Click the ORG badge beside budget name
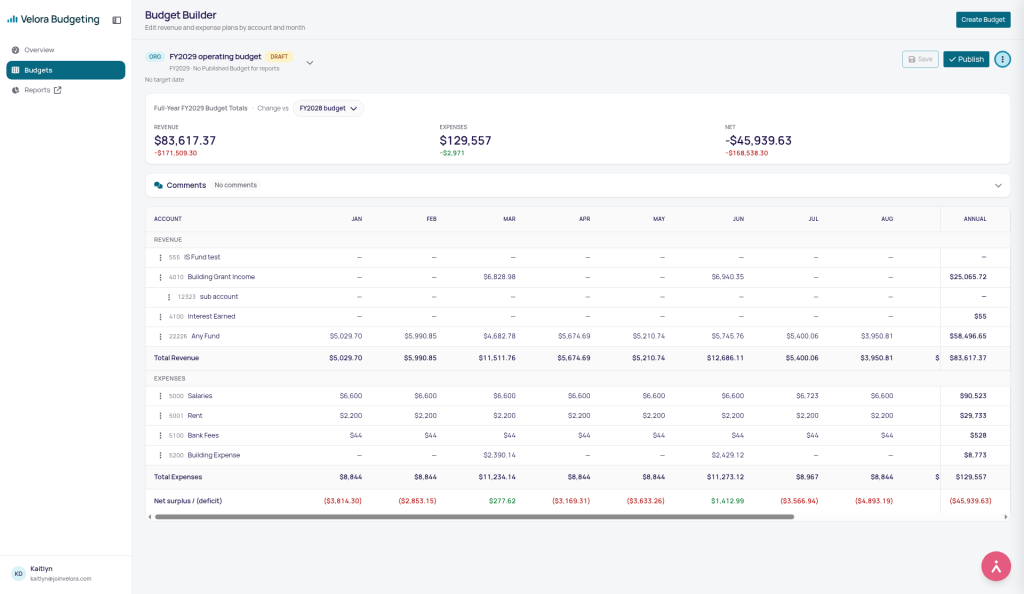Viewport: 1024px width, 594px height. pyautogui.click(x=155, y=57)
